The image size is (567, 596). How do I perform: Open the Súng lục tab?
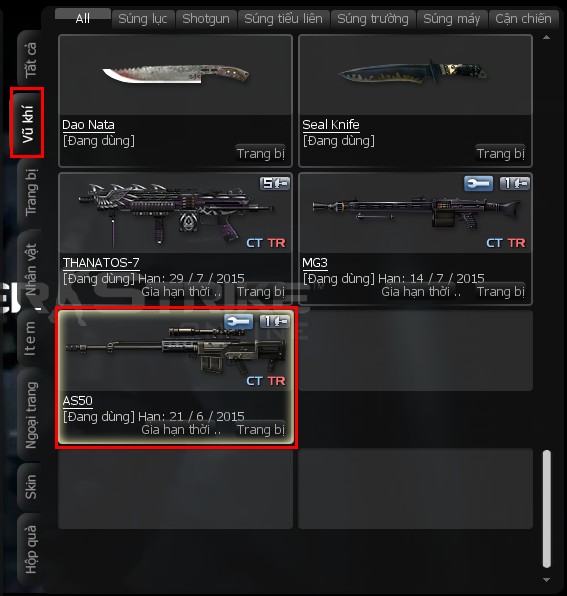[143, 19]
